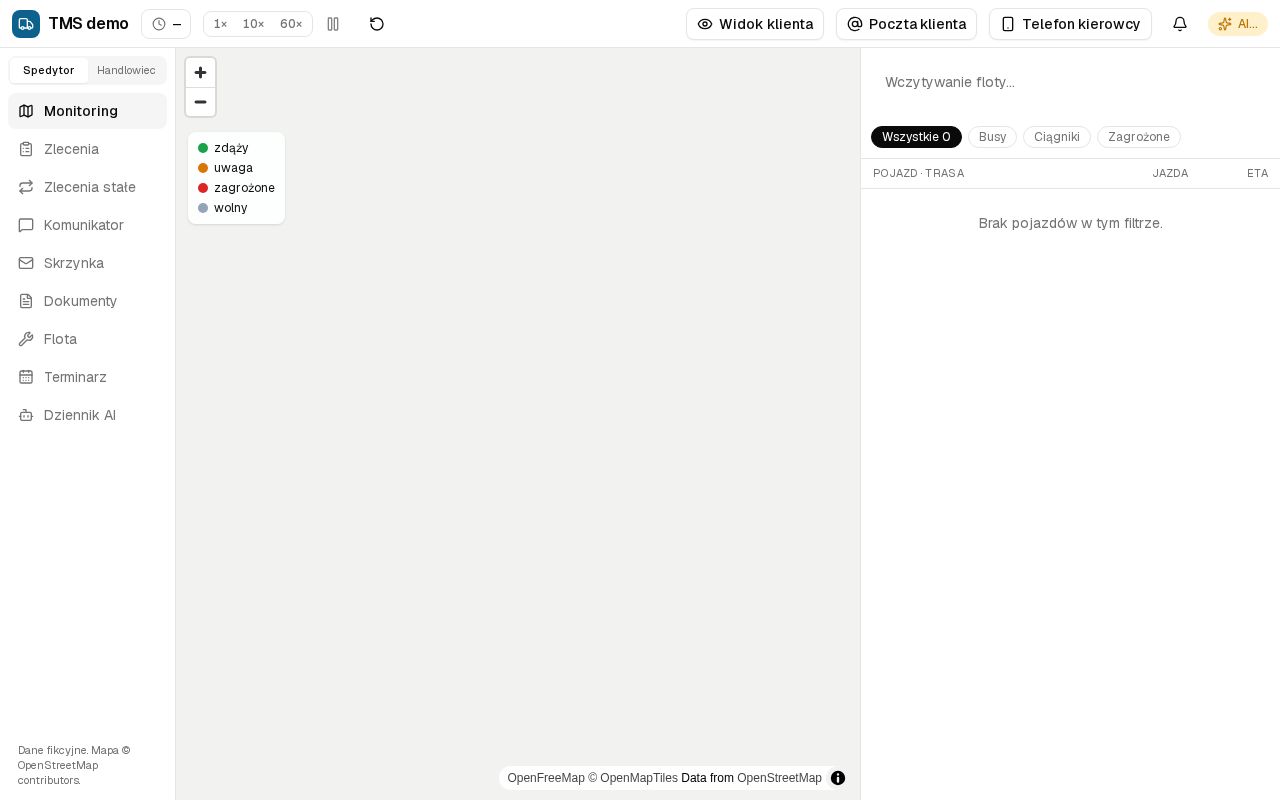
Task: Open the notifications bell
Action: tap(1180, 24)
